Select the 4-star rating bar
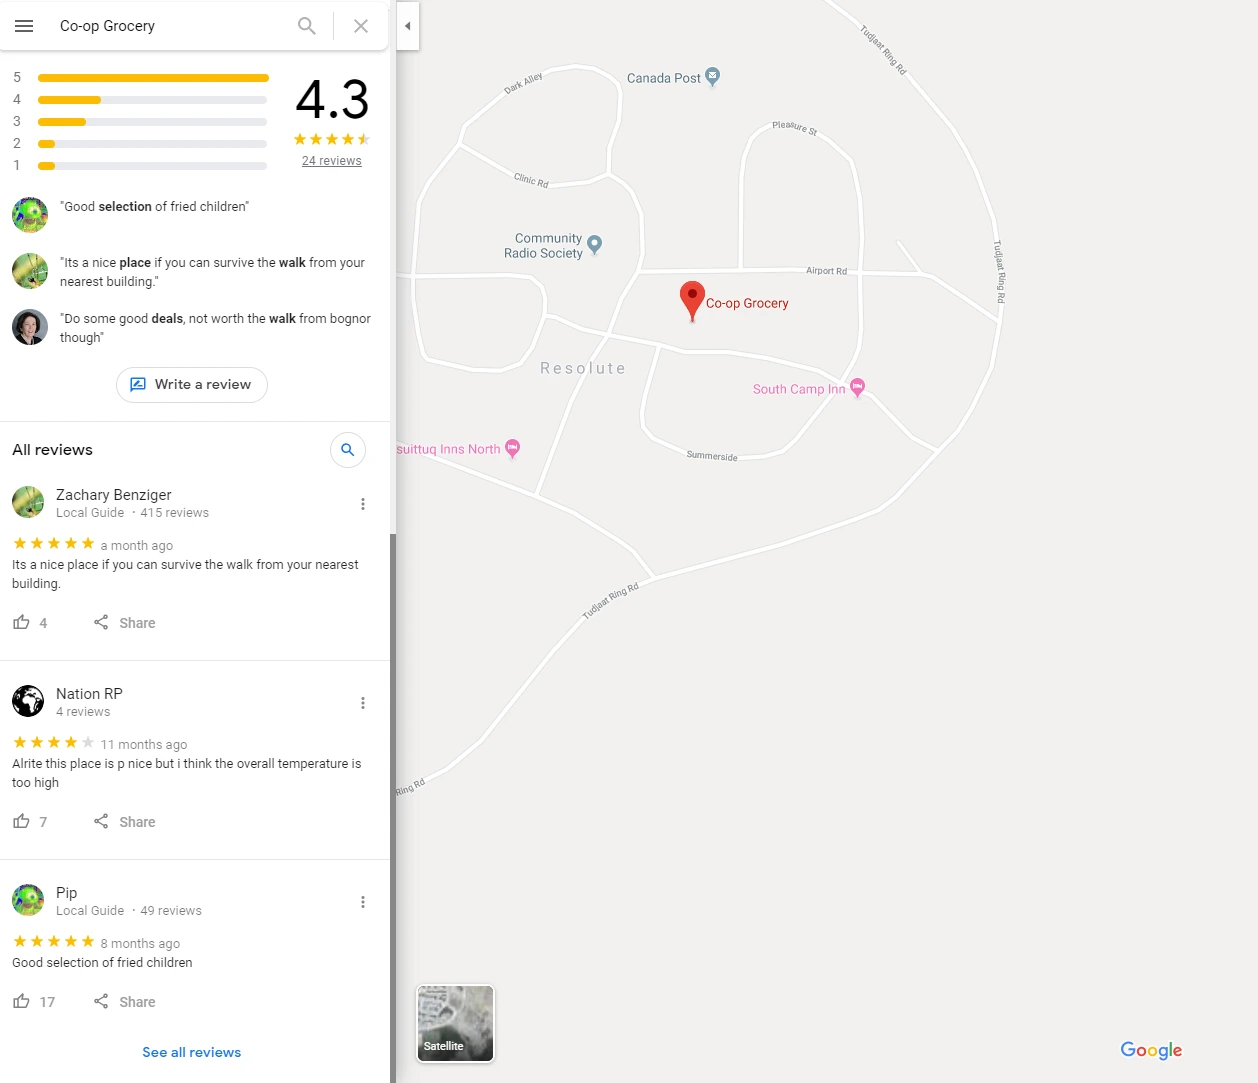1258x1083 pixels. [153, 100]
